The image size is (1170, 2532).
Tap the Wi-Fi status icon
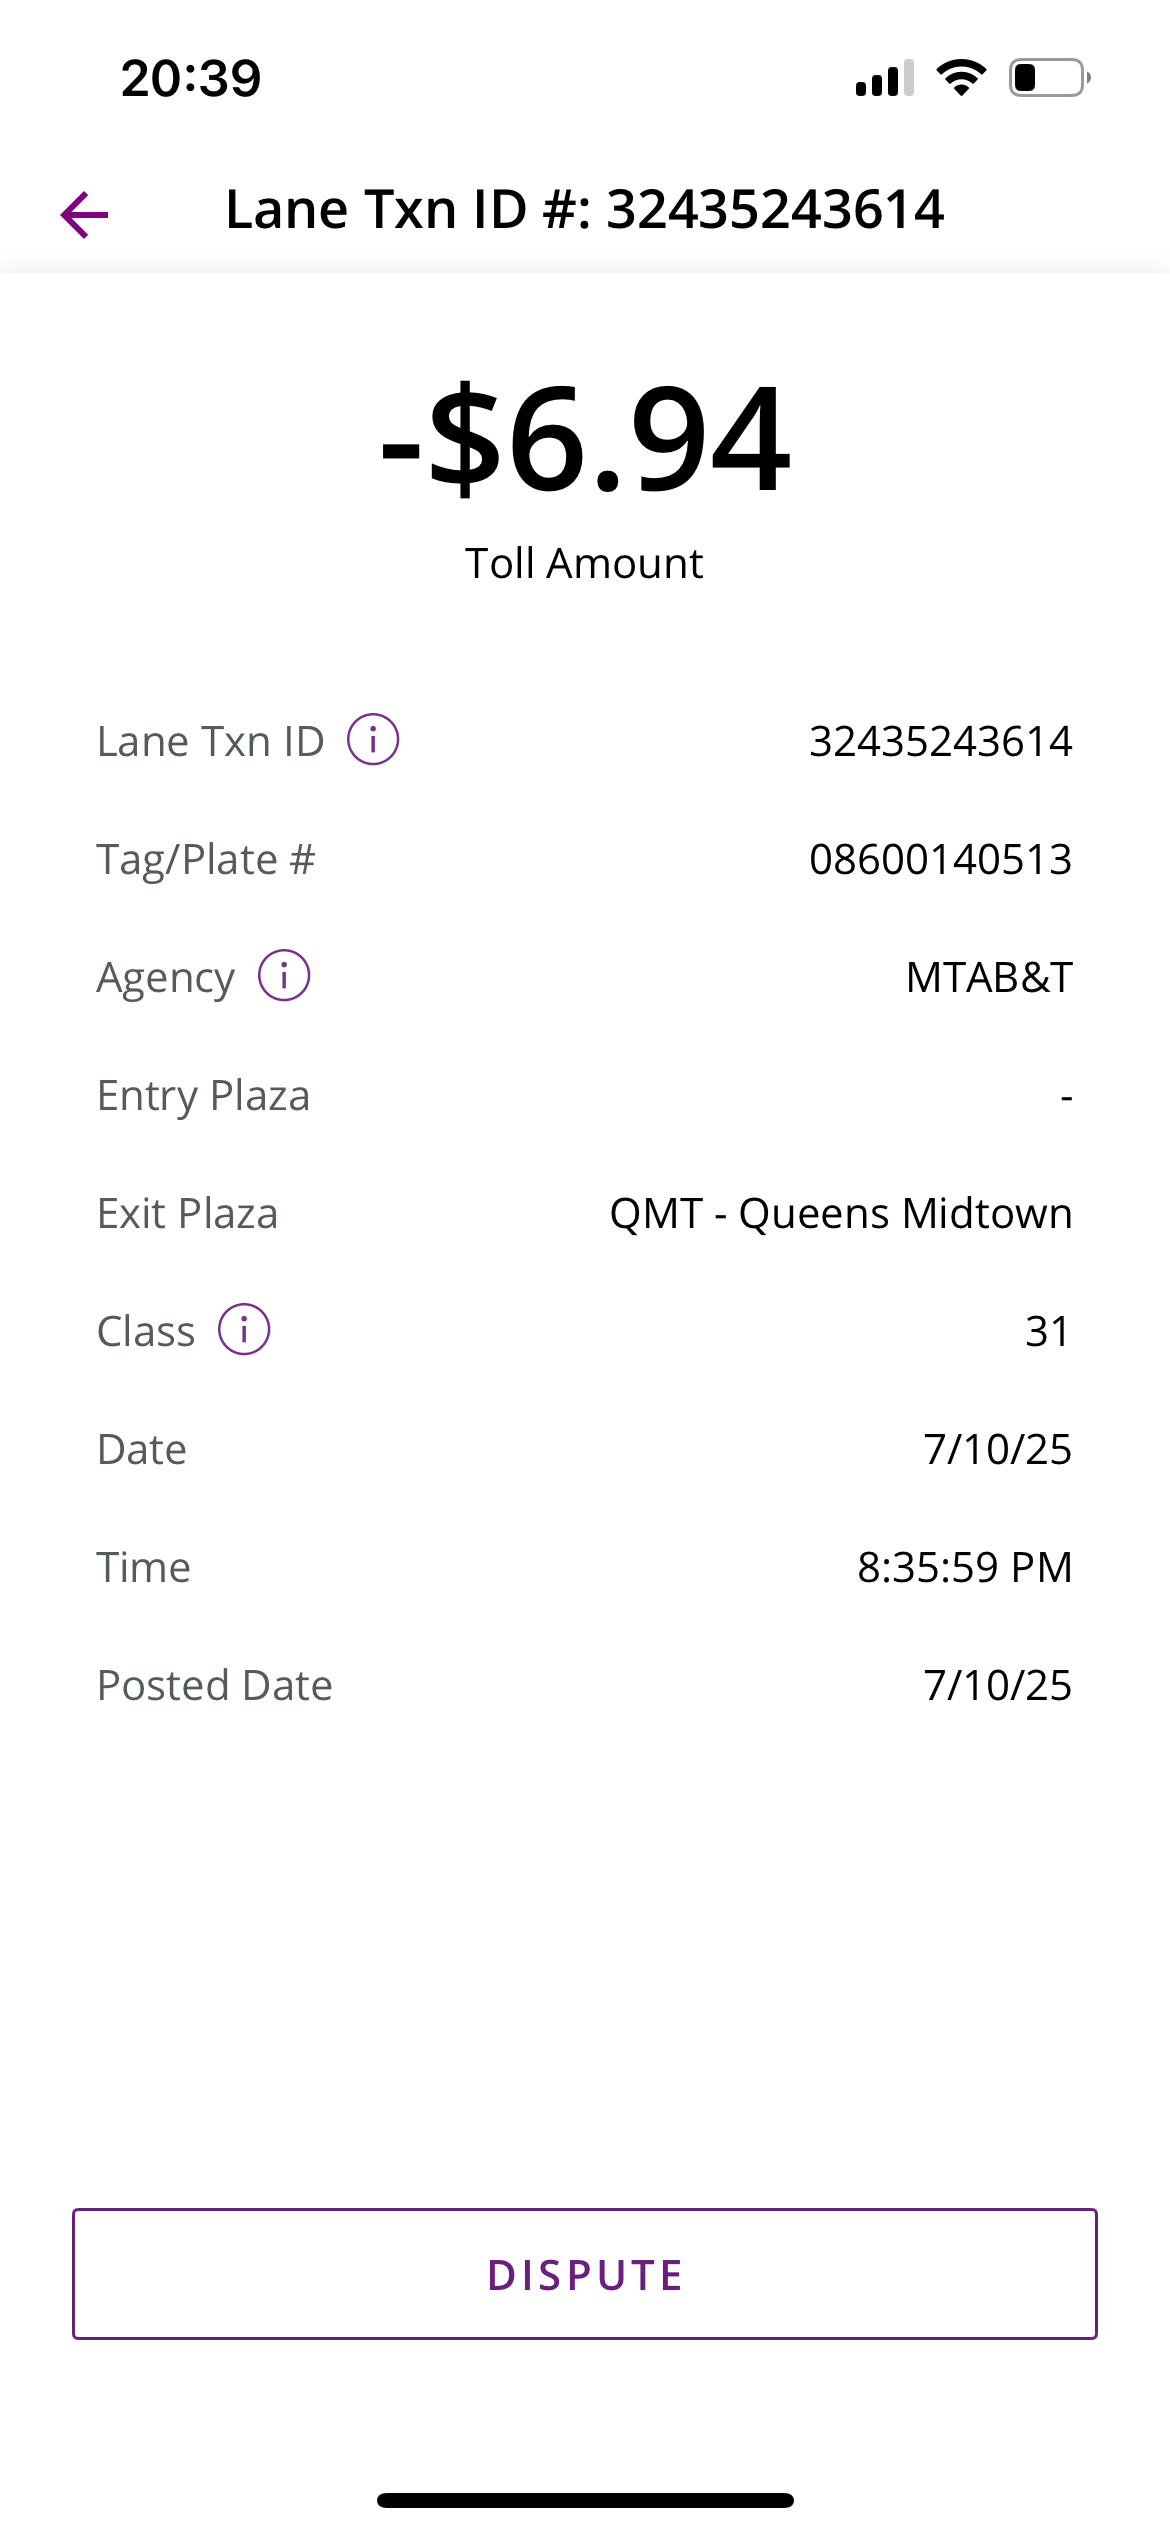(961, 78)
